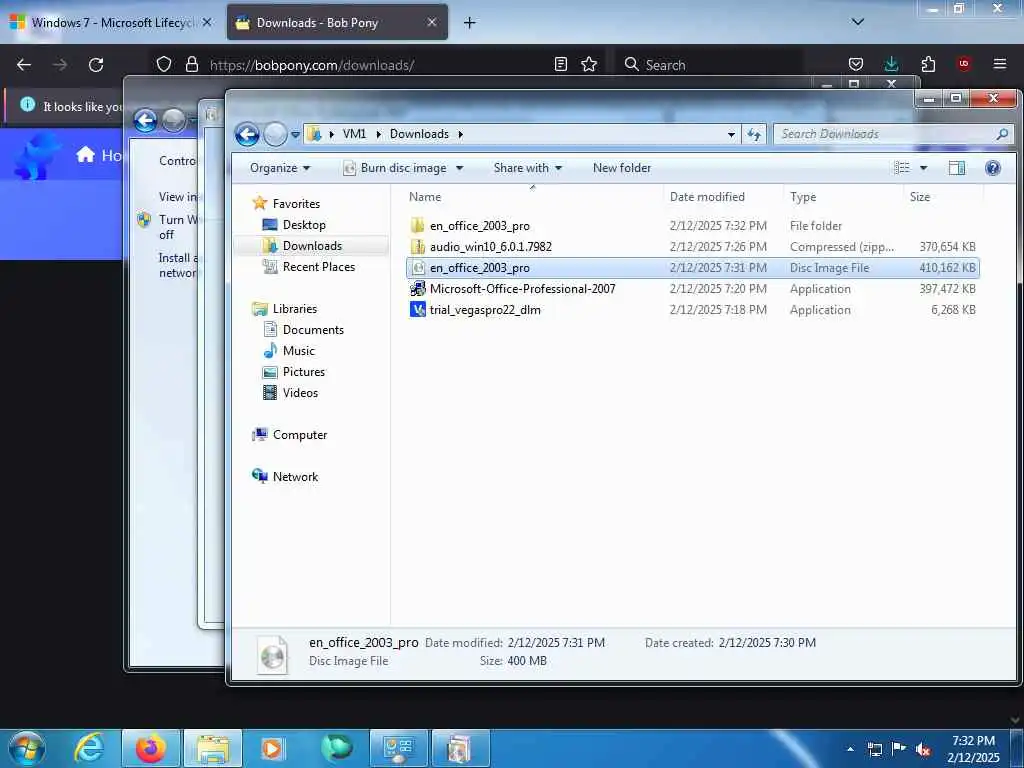Sort files by Date modified column
This screenshot has width=1024, height=768.
[724, 197]
